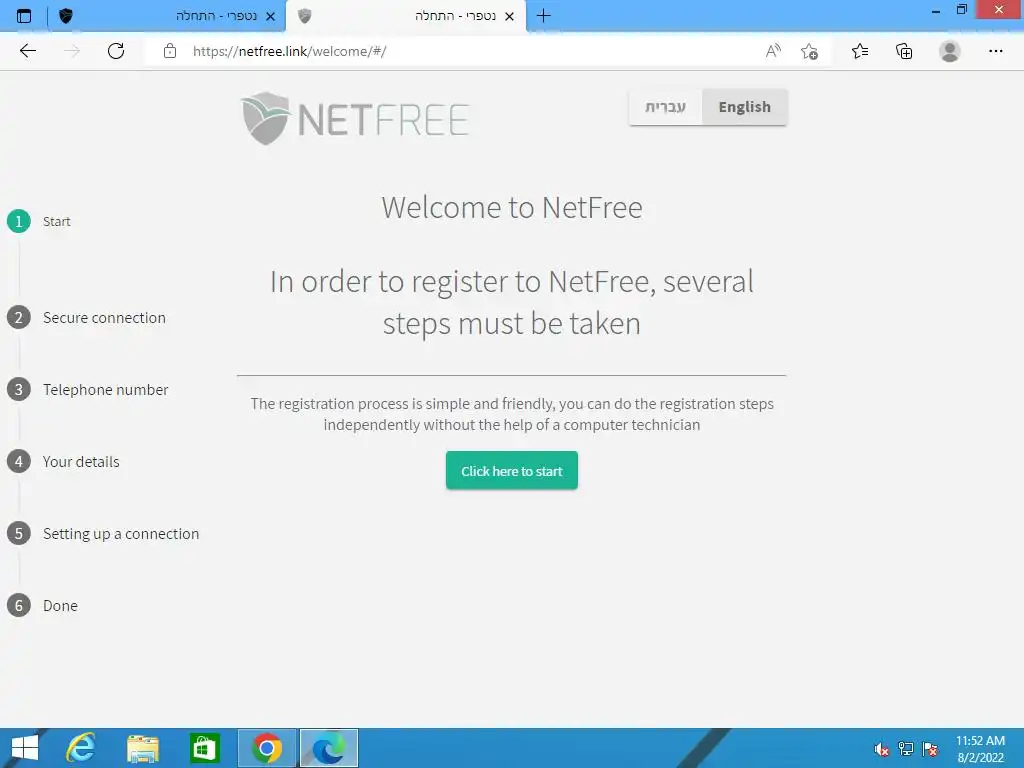Click the muted volume tray icon
The image size is (1024, 768).
coord(882,749)
